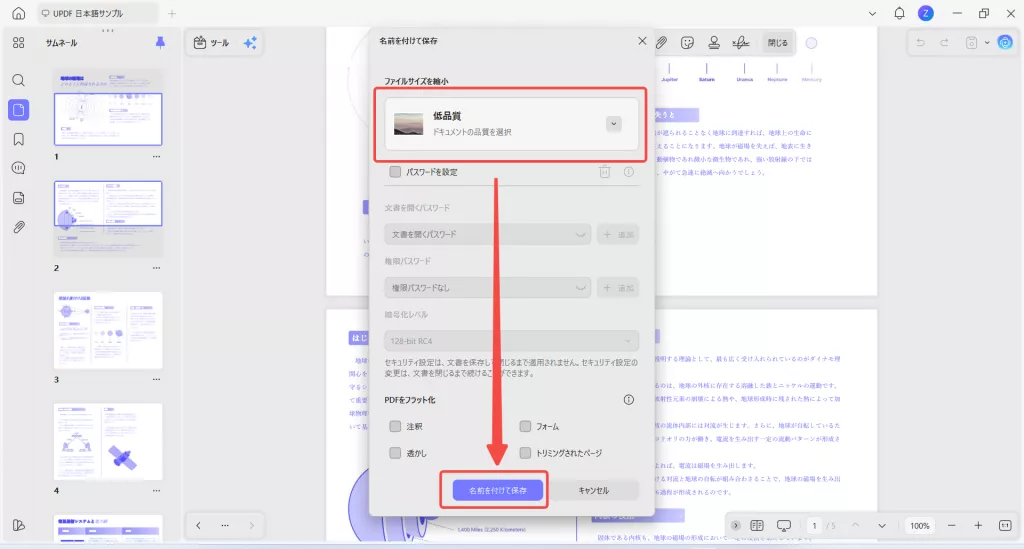Screen dimensions: 1024x549
Task: Click the 名前を付けて保存 button
Action: coord(498,490)
